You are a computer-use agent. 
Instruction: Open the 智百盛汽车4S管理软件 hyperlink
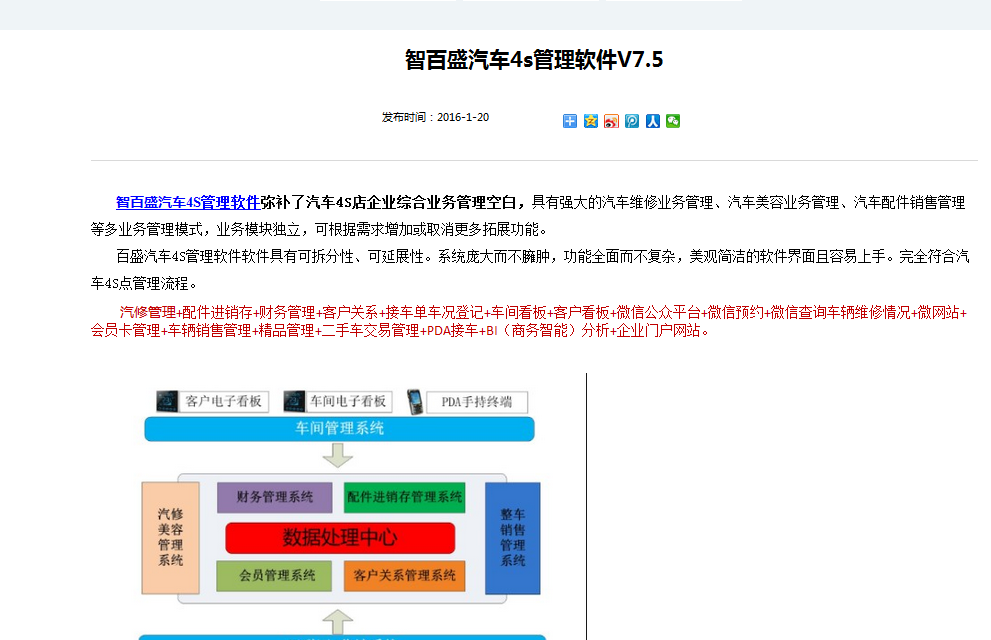tap(188, 202)
